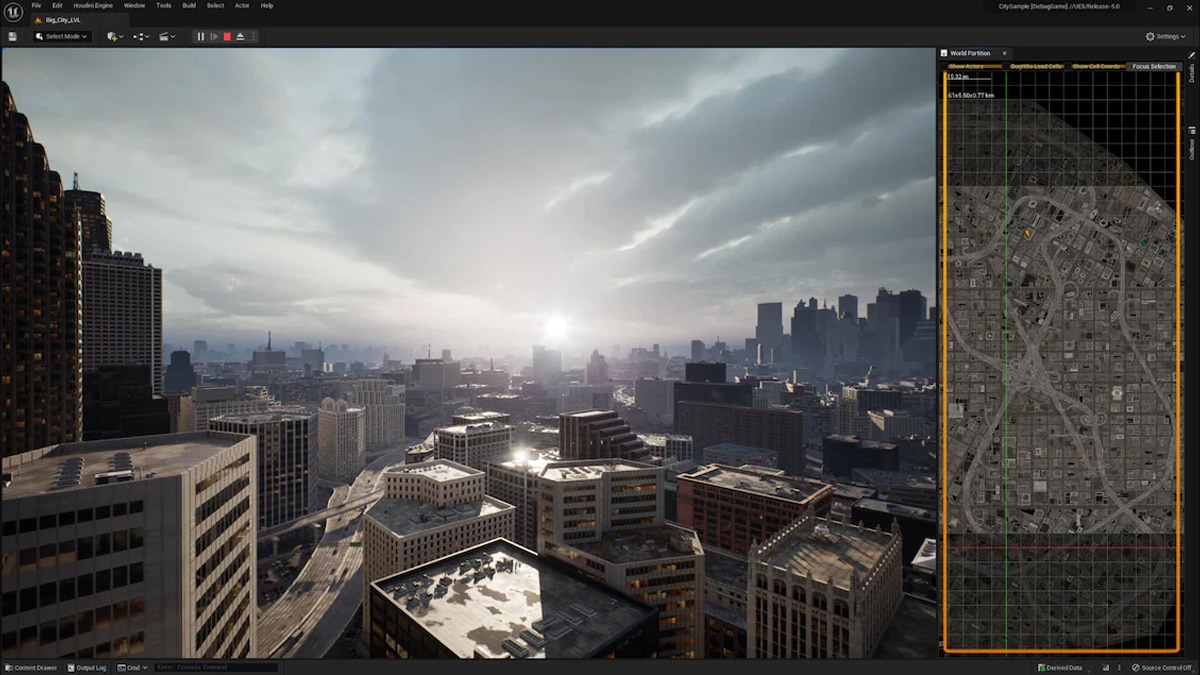
Task: Click the Blueprints toolbar icon
Action: pyautogui.click(x=138, y=36)
